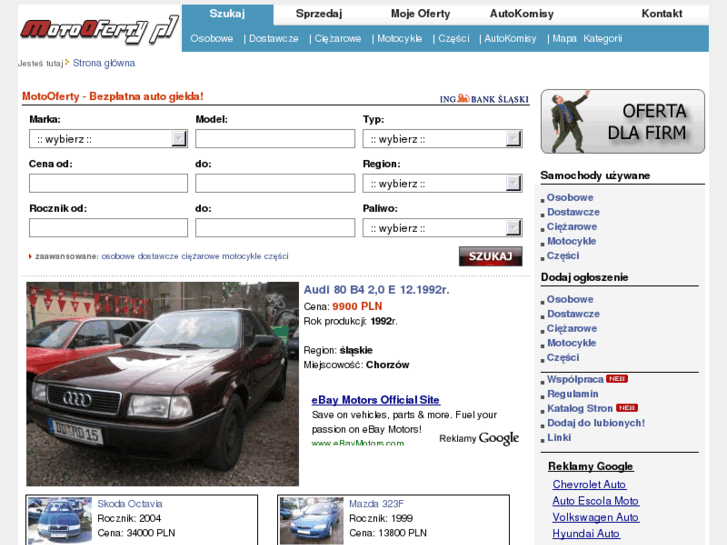Viewport: 727px width, 545px height.
Task: Expand the Region dropdown
Action: tap(442, 183)
